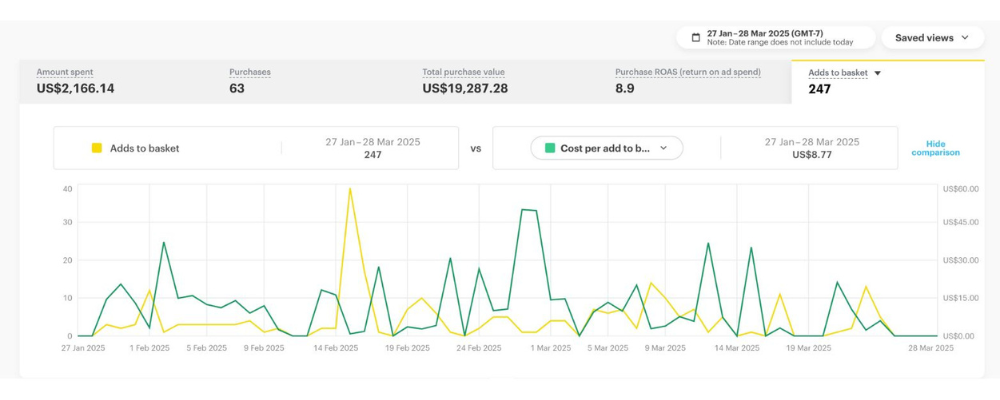Expand the Adds to basket tab arrow

pos(877,73)
